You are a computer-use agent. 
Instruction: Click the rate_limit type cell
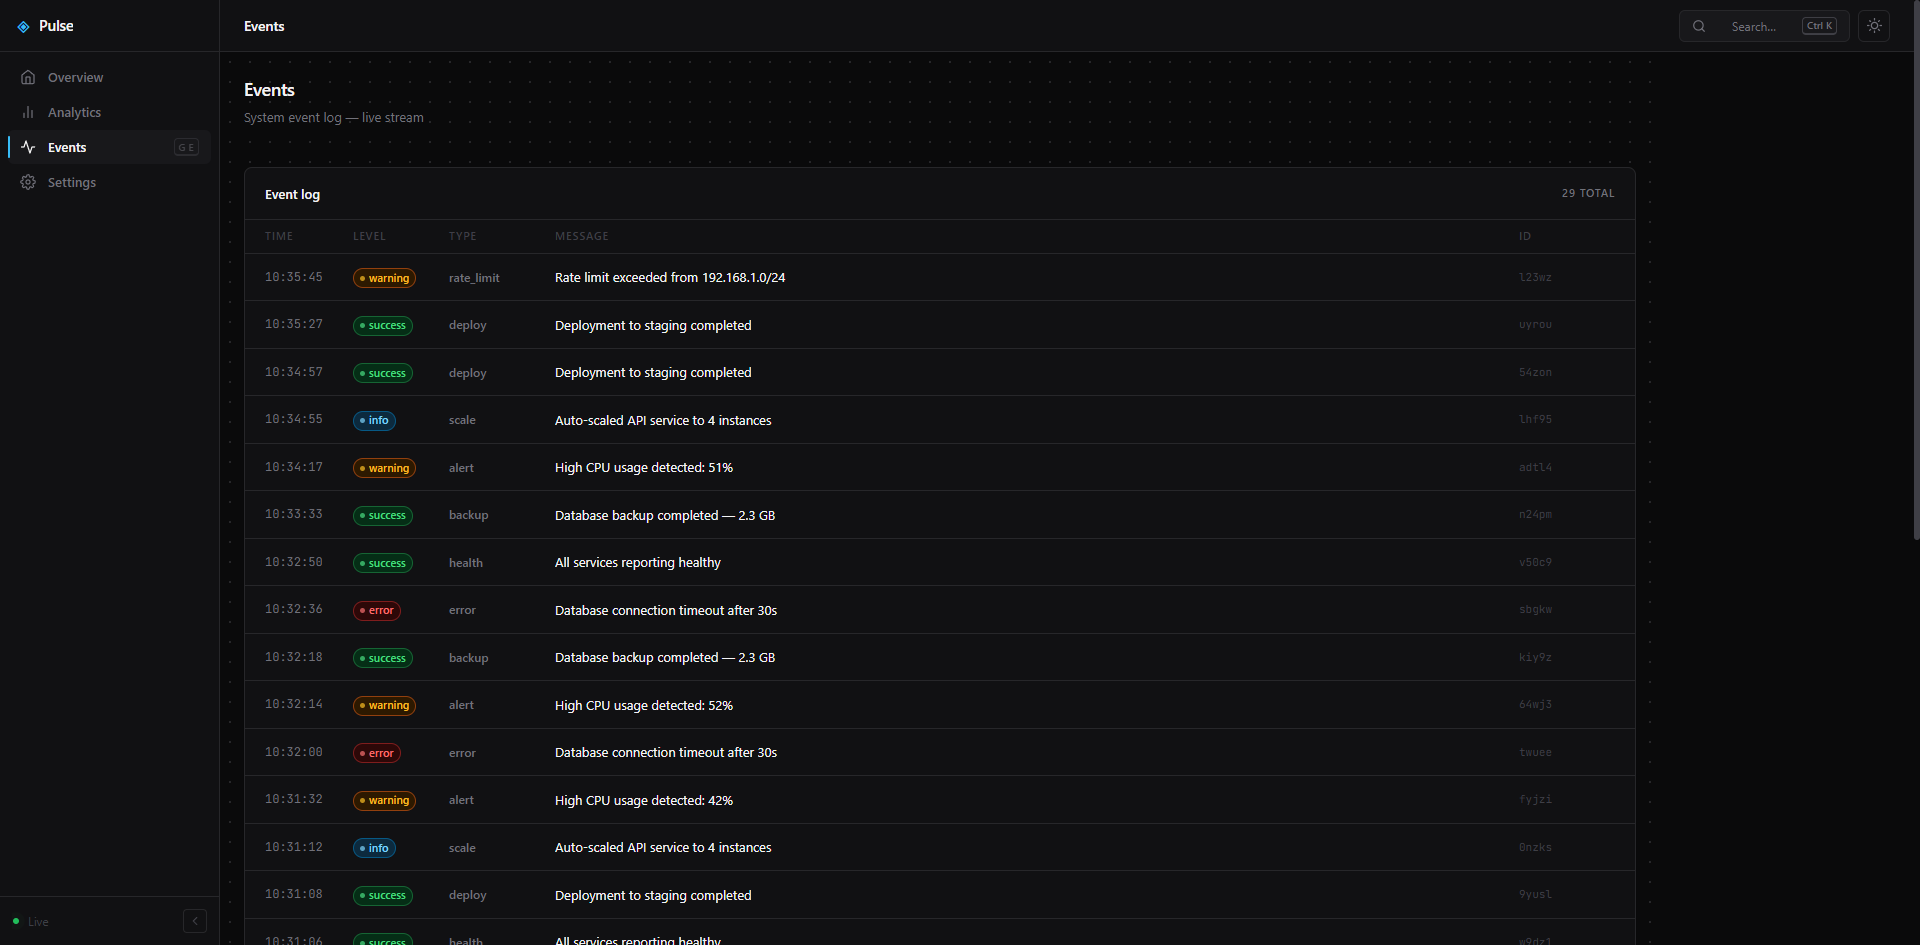coord(474,278)
